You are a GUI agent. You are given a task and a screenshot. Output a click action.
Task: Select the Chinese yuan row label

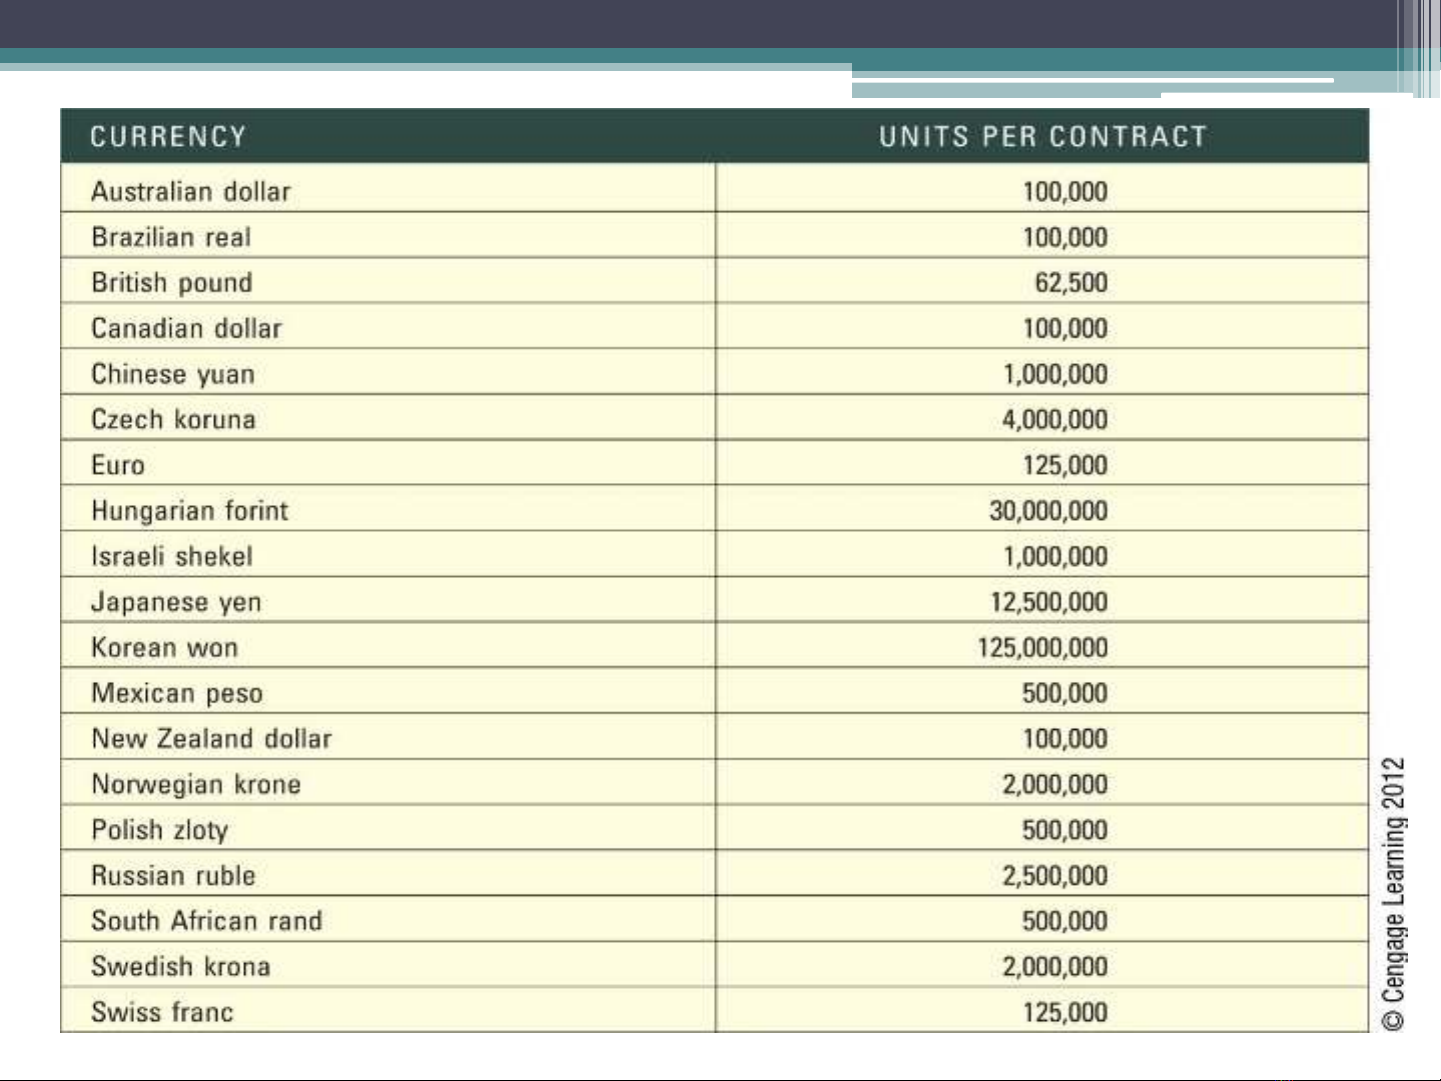(173, 374)
